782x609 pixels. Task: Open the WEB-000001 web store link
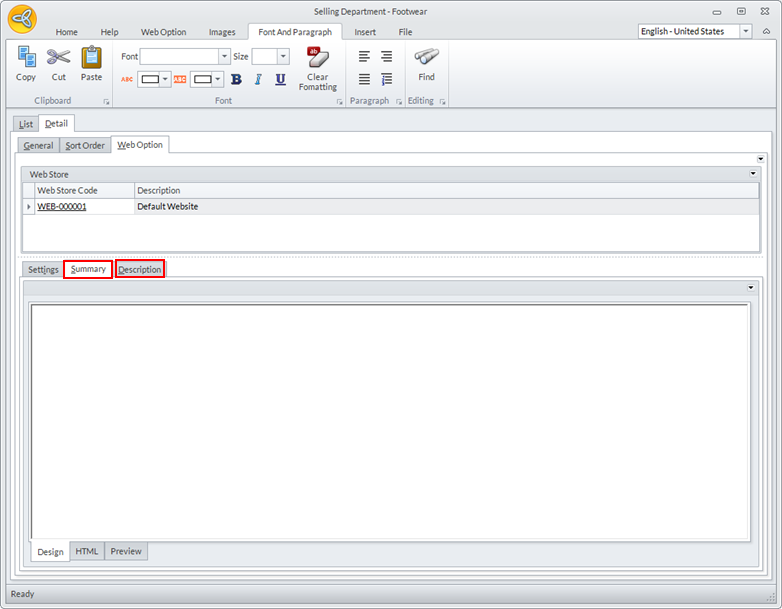click(x=62, y=206)
